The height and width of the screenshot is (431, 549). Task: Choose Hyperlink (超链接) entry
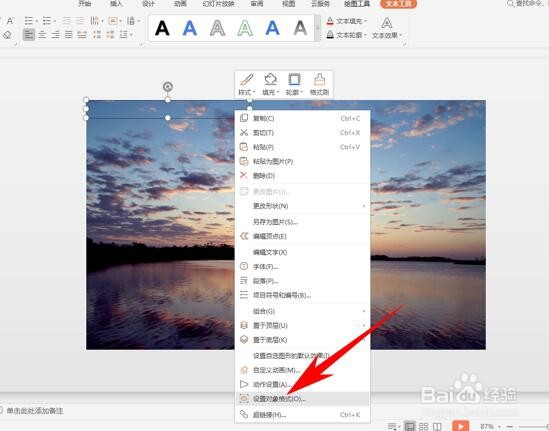click(x=303, y=415)
